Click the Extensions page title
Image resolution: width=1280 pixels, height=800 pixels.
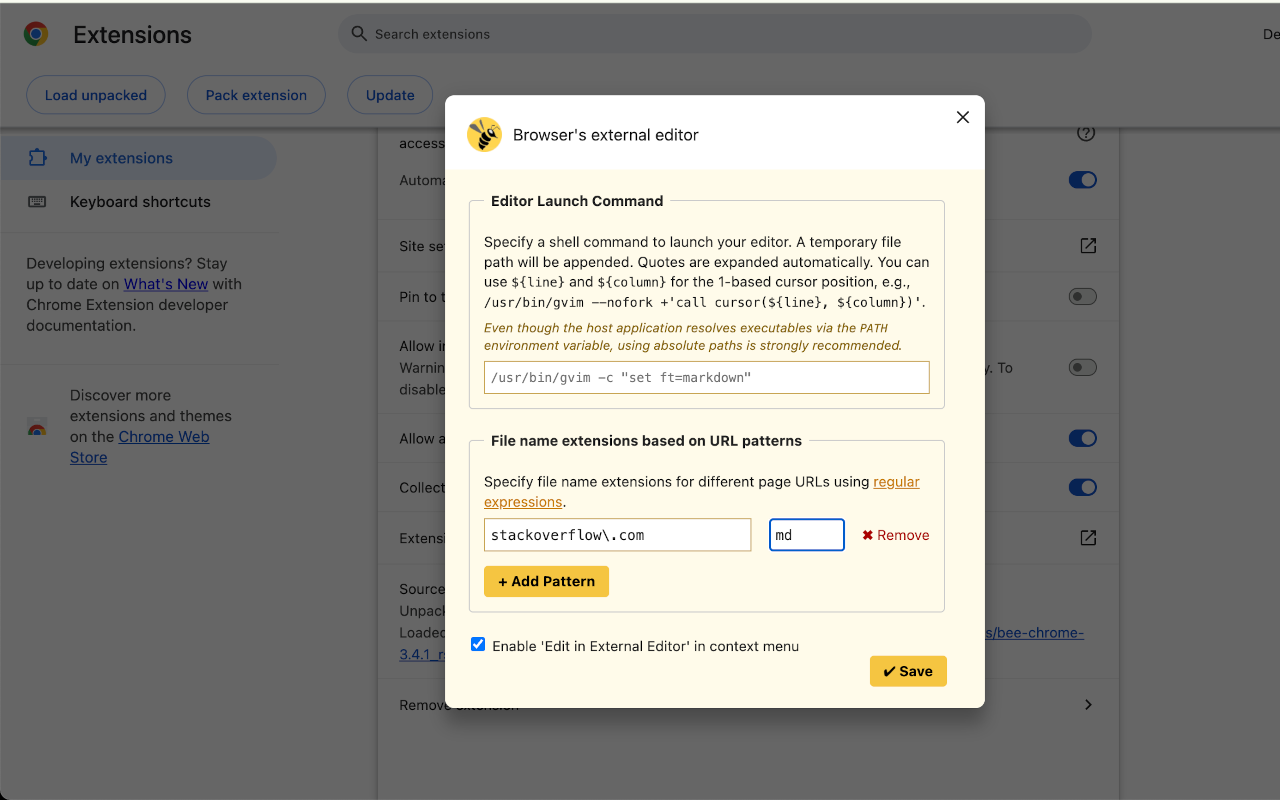[x=132, y=34]
